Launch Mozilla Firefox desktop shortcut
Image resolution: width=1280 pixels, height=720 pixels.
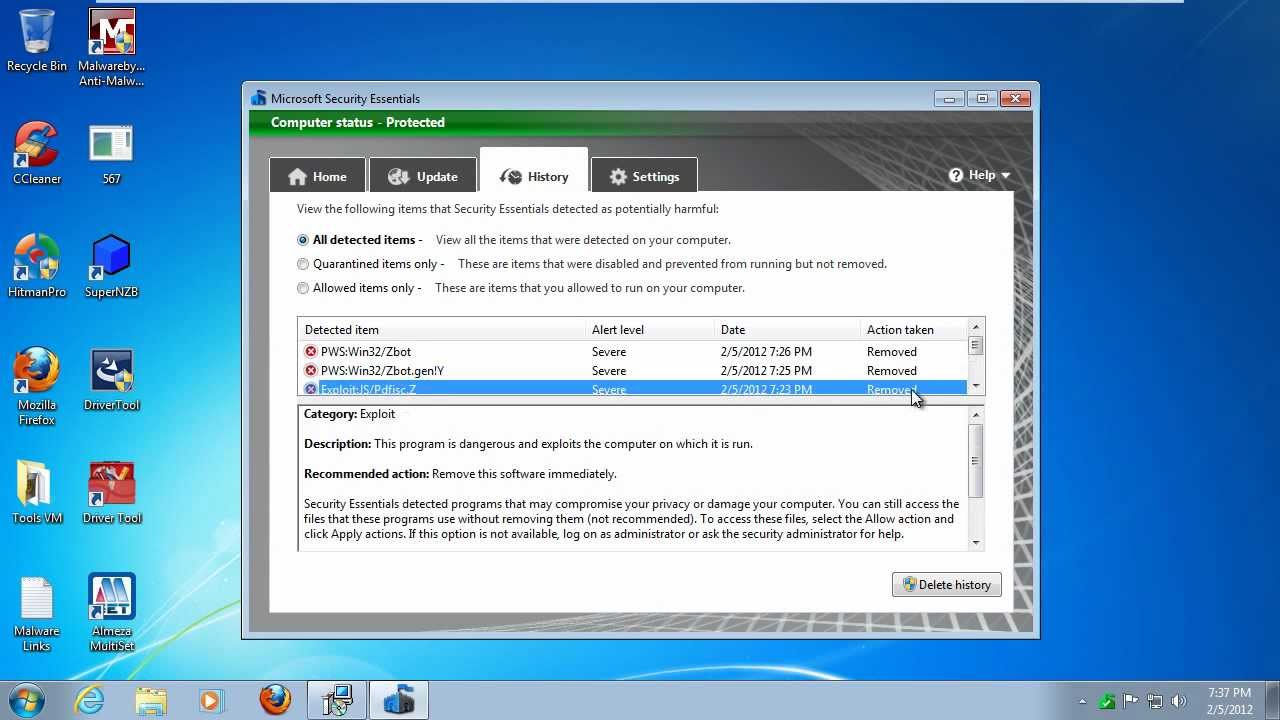(x=37, y=387)
